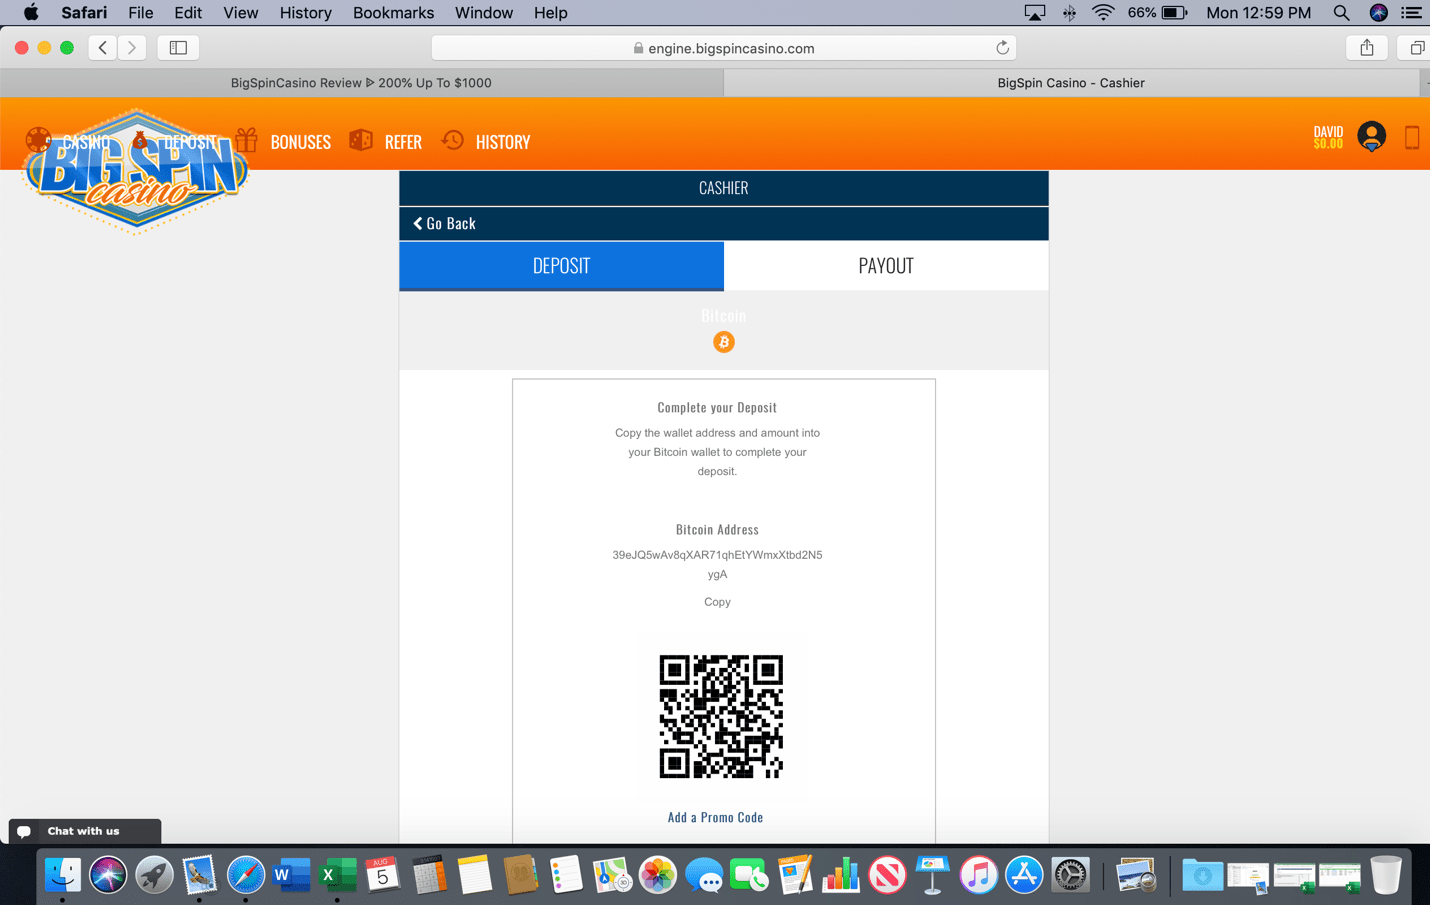This screenshot has height=905, width=1430.
Task: Go back in Safari
Action: coord(103,48)
